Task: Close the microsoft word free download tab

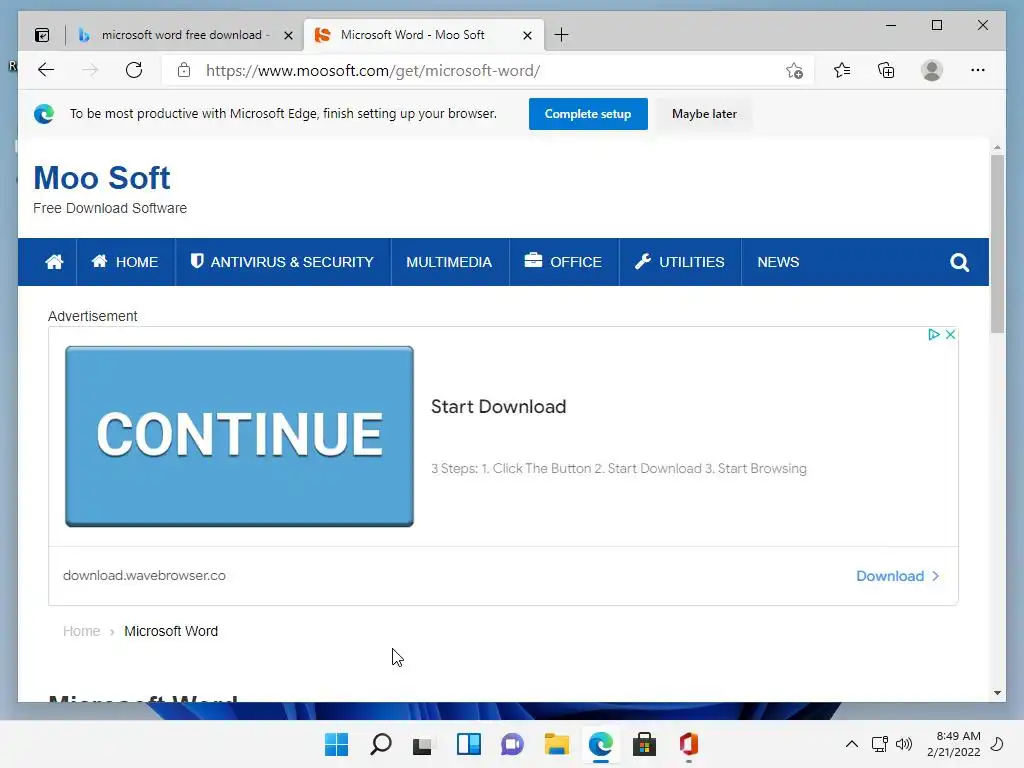Action: (288, 35)
